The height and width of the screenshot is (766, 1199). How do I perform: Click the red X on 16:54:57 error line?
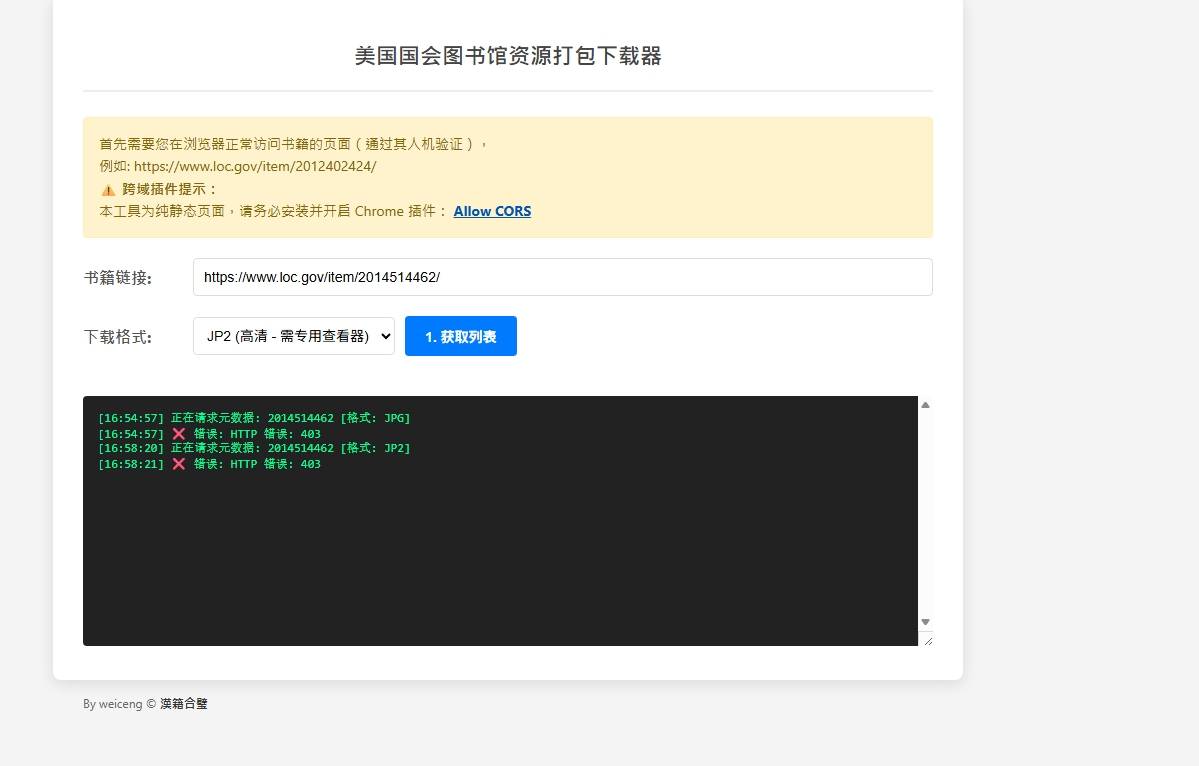click(x=179, y=433)
